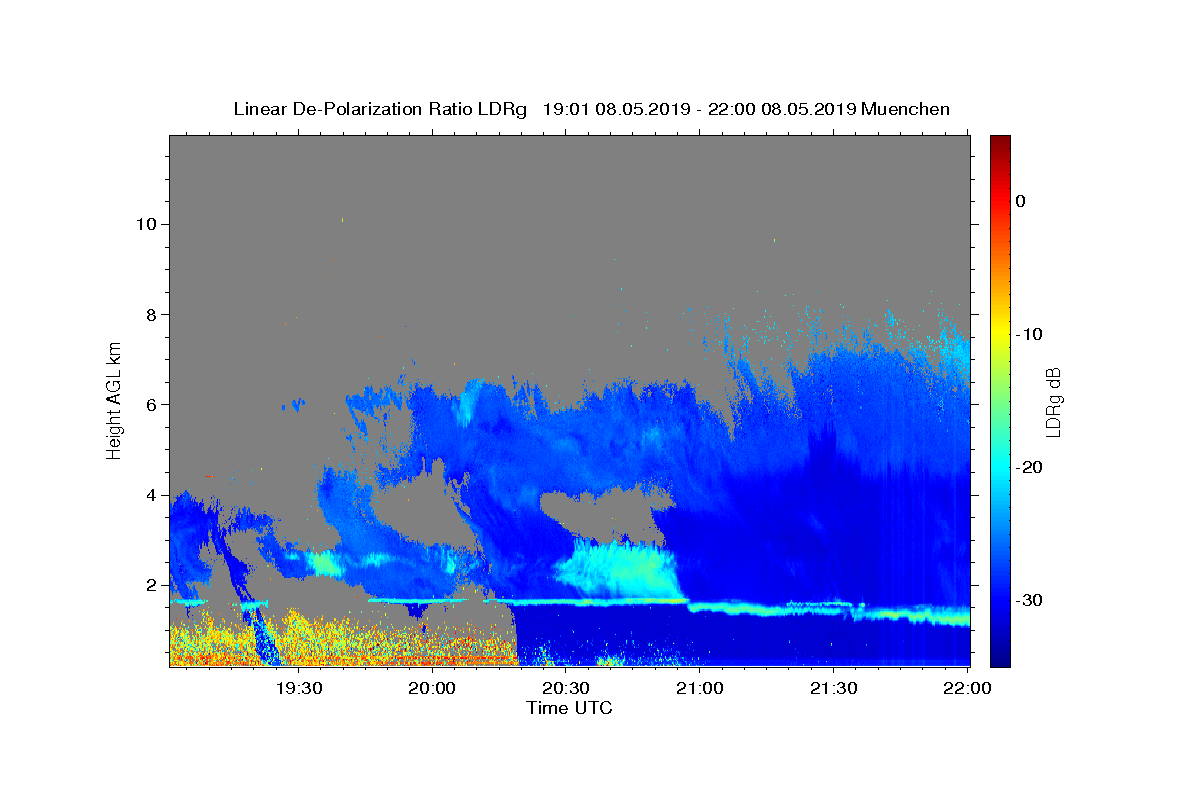The width and height of the screenshot is (1200, 800).
Task: Click the colorbar value -20
Action: click(1030, 467)
